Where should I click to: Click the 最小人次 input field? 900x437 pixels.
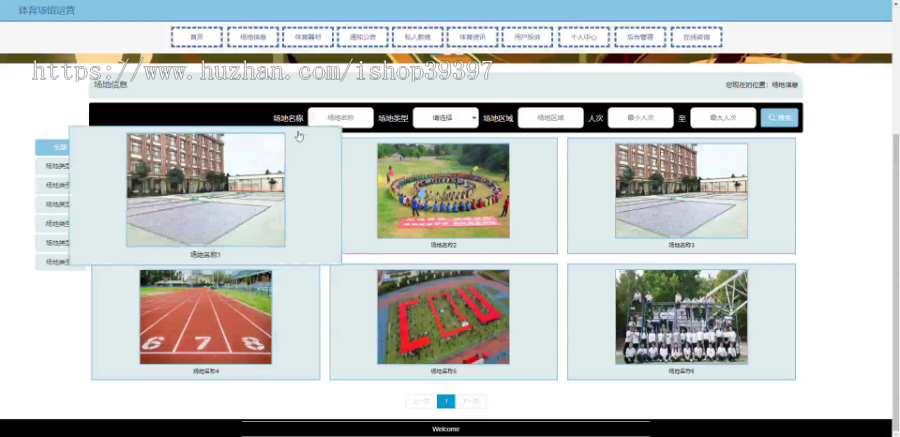tap(641, 118)
